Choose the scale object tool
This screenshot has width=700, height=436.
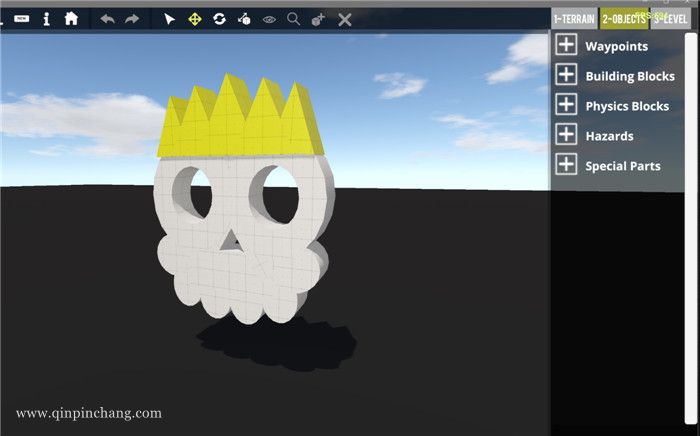click(244, 19)
